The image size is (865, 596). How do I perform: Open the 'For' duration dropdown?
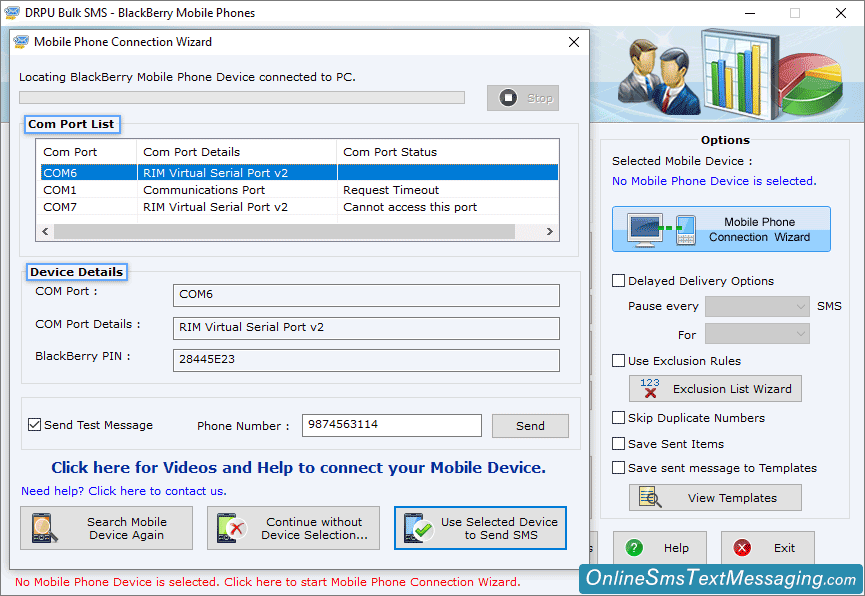[x=757, y=334]
